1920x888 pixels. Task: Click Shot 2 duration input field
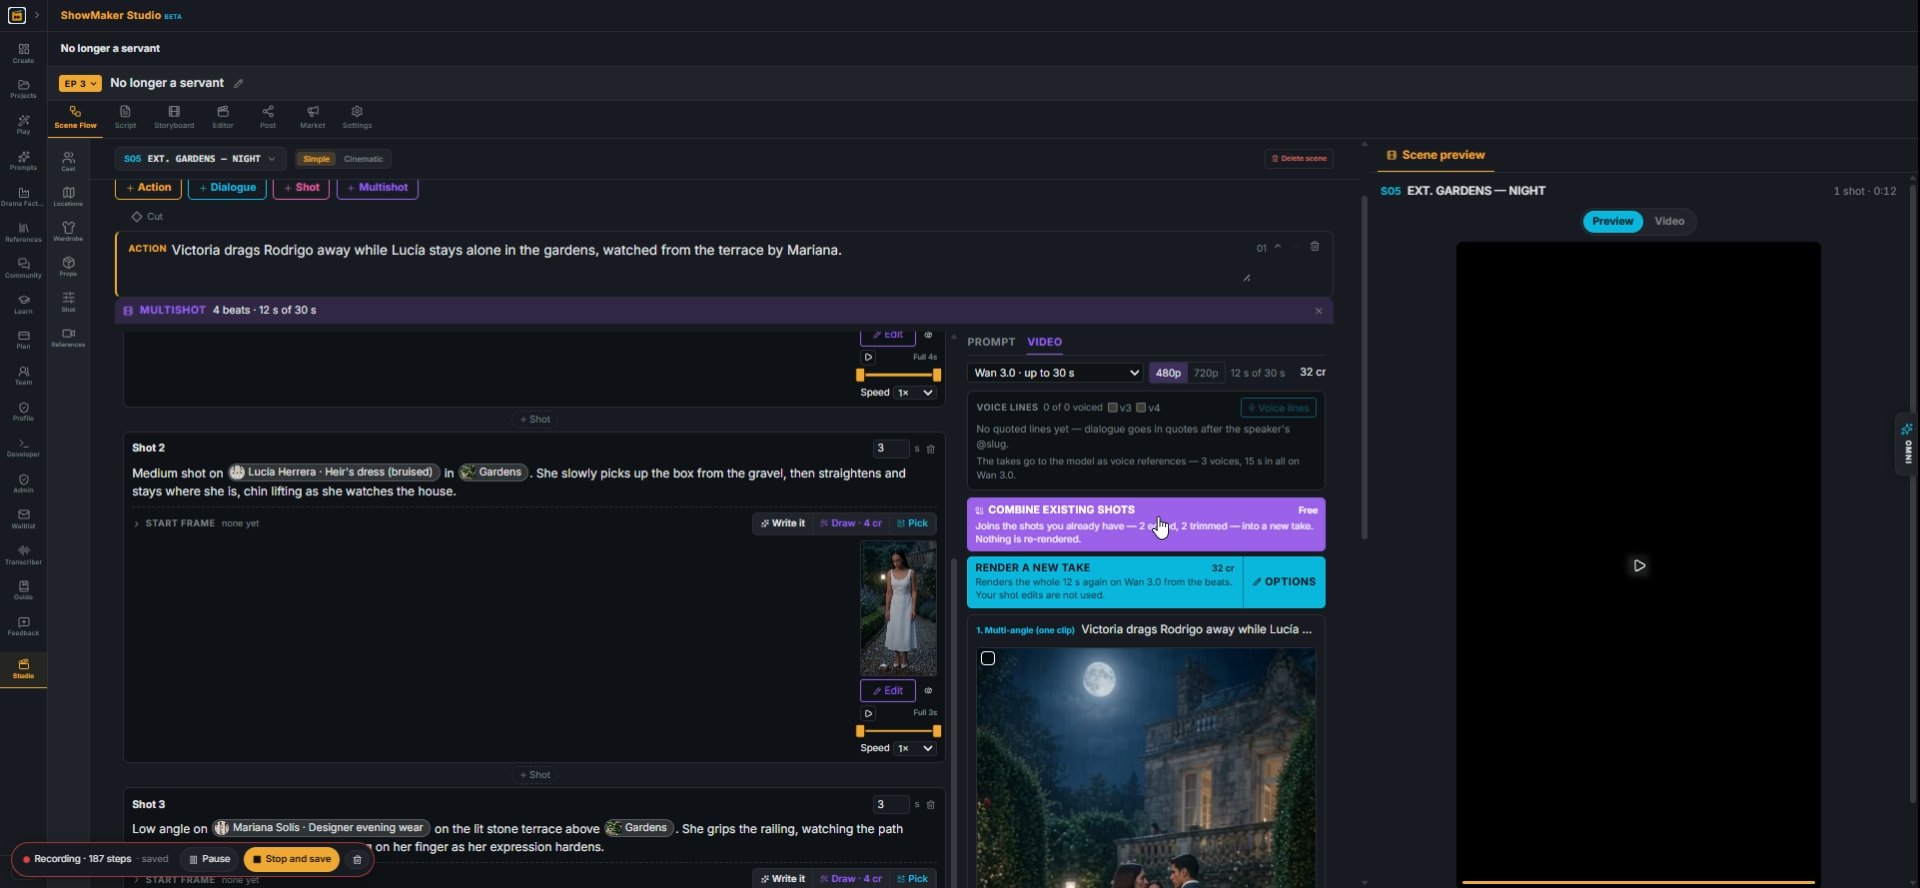point(890,449)
